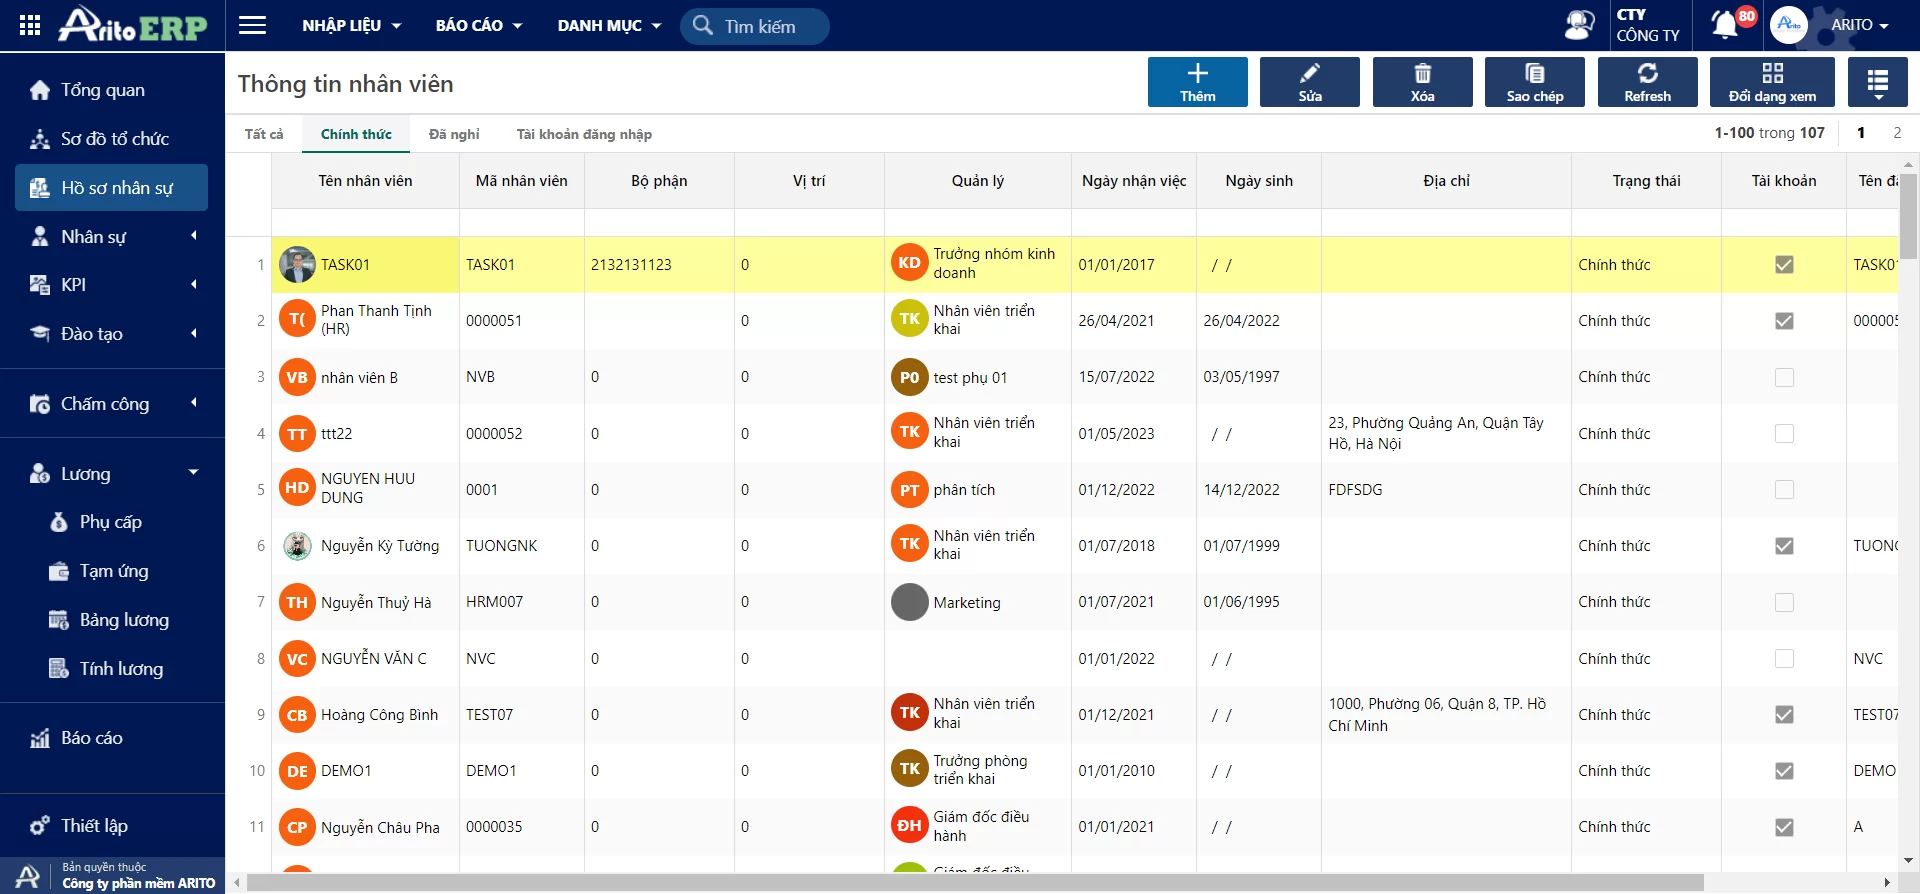Select the Tài khoản đăng nhập tab
This screenshot has width=1920, height=894.
[x=584, y=134]
